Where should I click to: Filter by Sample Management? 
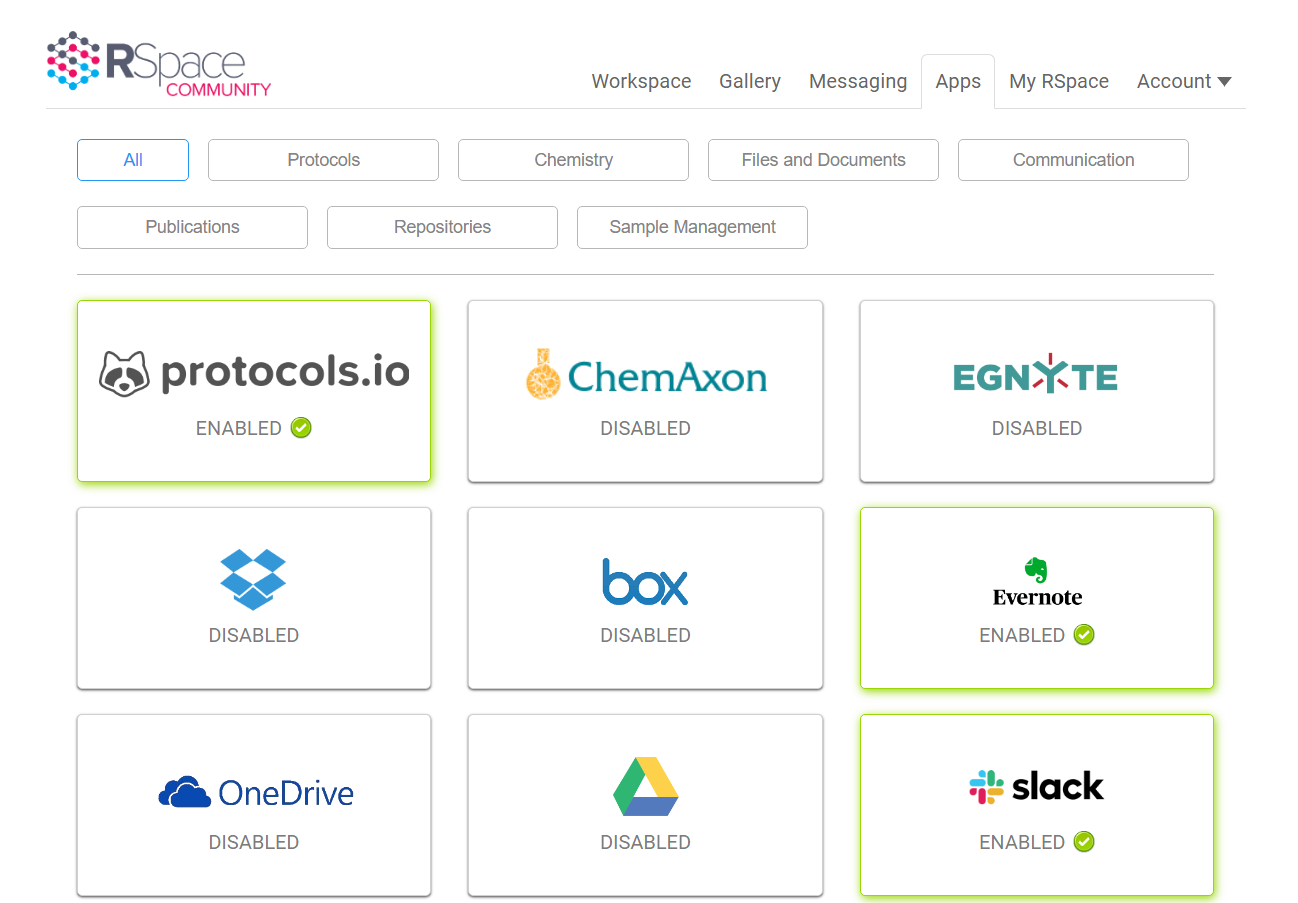click(692, 227)
